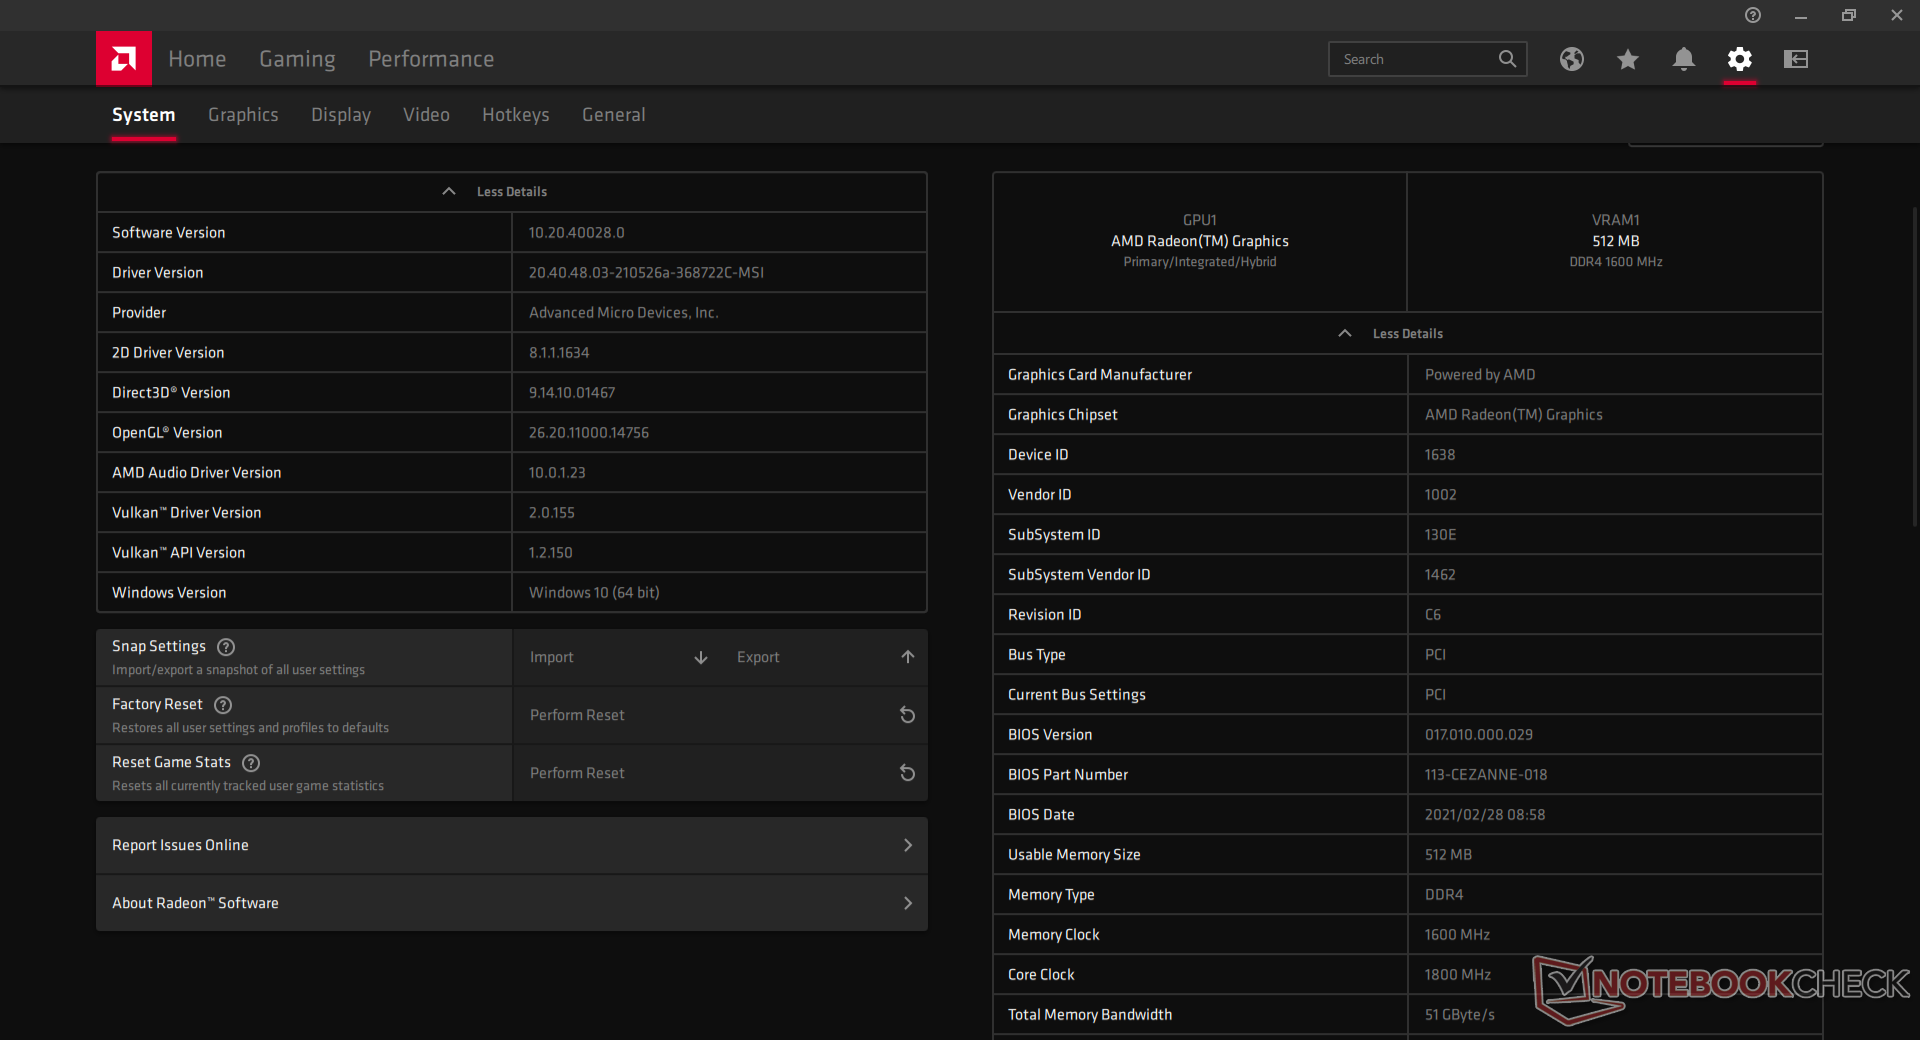
Task: Show help for Reset Game Stats
Action: point(251,763)
